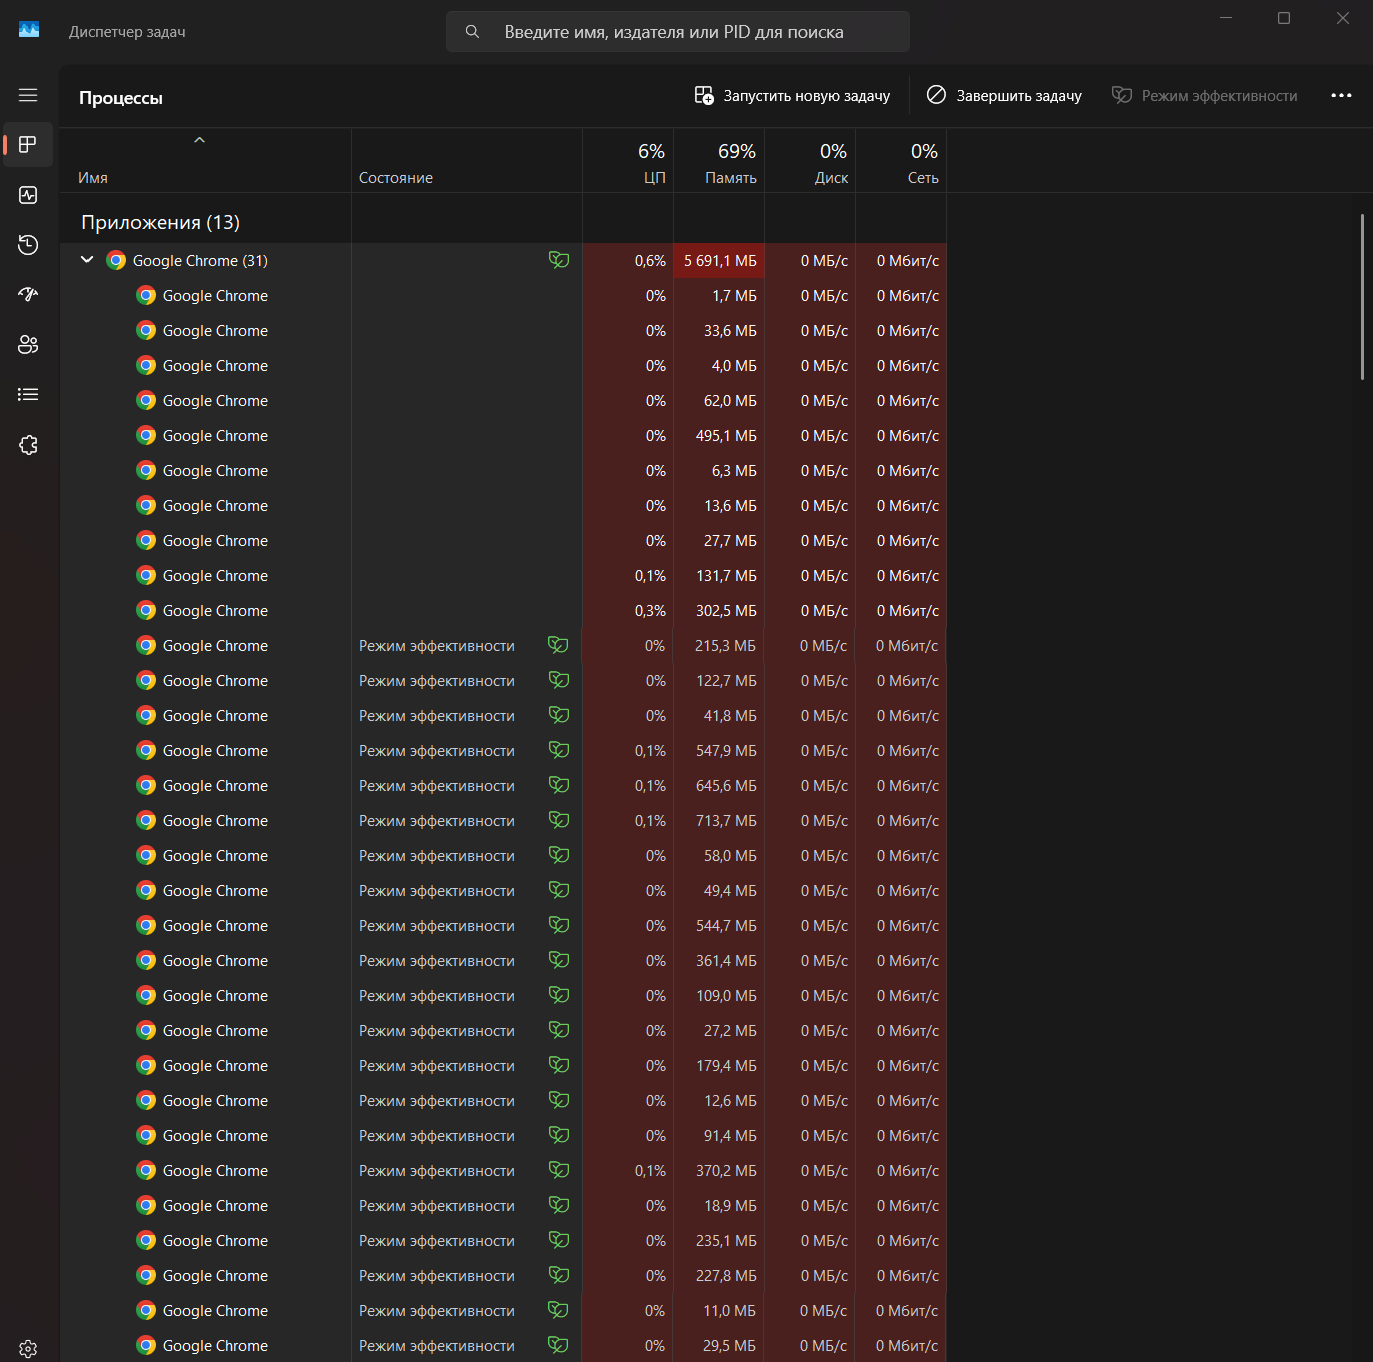The image size is (1373, 1362).
Task: Click the vertical scrollbar thumb of the process list
Action: pos(1362,297)
